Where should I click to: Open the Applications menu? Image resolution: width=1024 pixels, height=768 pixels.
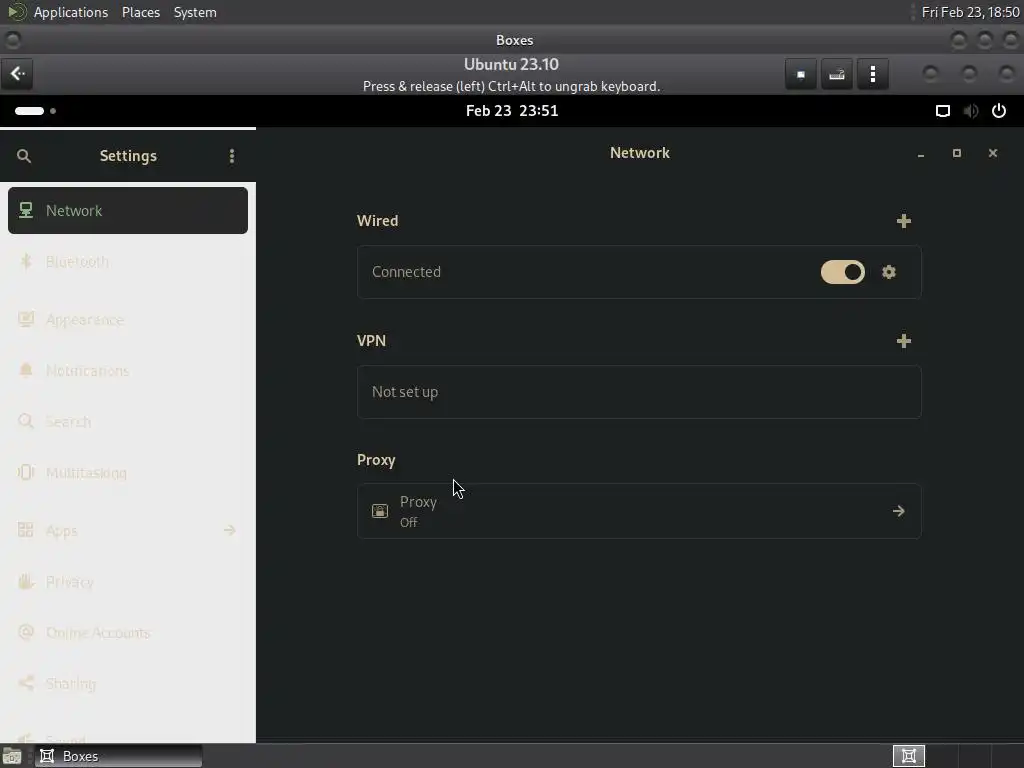click(x=71, y=12)
